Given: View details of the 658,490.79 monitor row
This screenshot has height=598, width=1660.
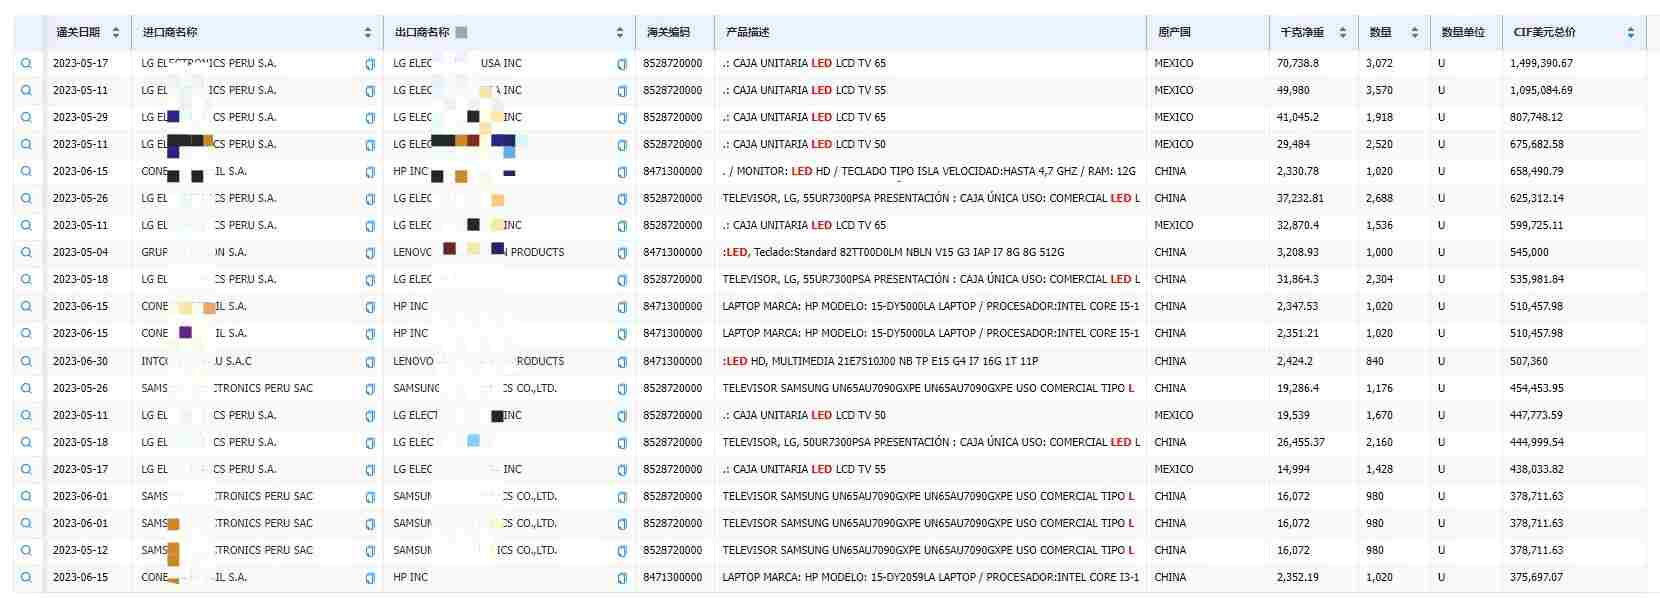Looking at the screenshot, I should click(x=26, y=171).
